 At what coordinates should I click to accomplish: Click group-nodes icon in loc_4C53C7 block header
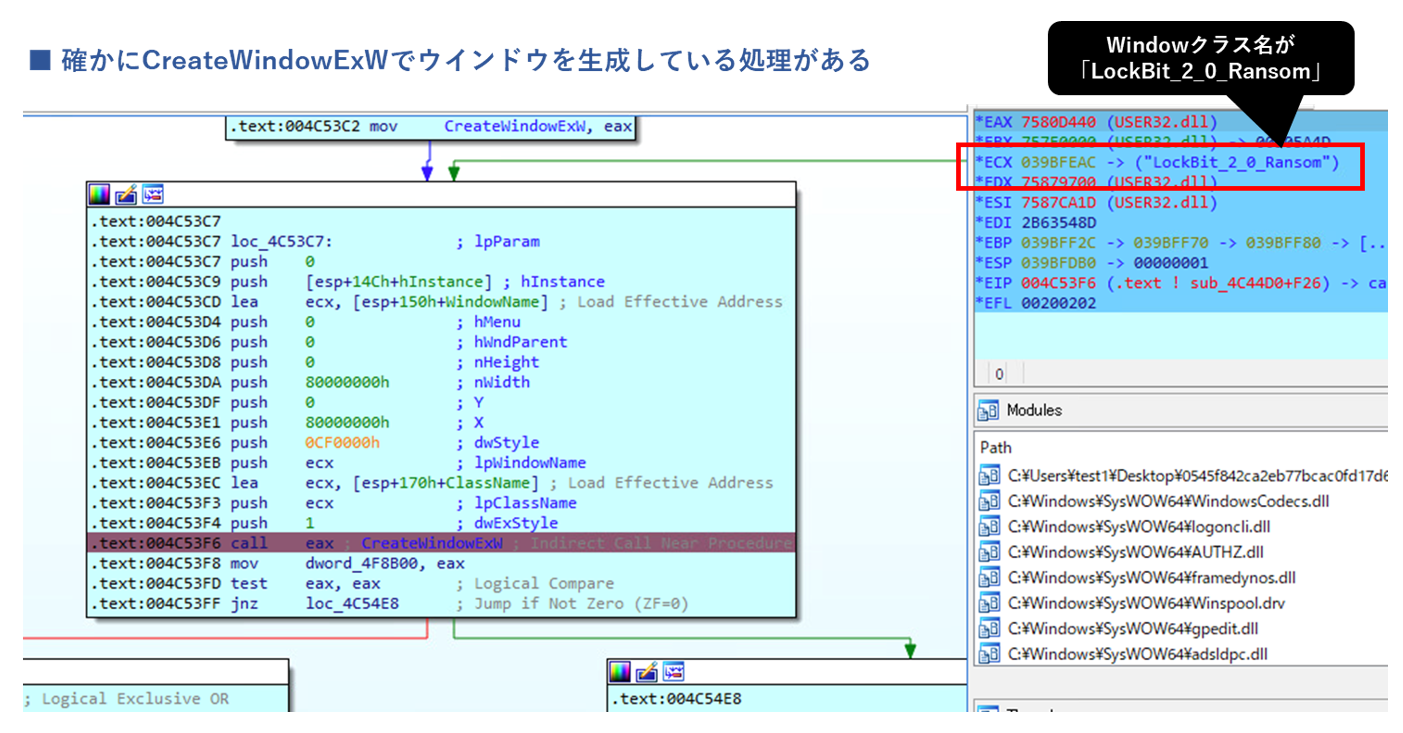pos(152,194)
